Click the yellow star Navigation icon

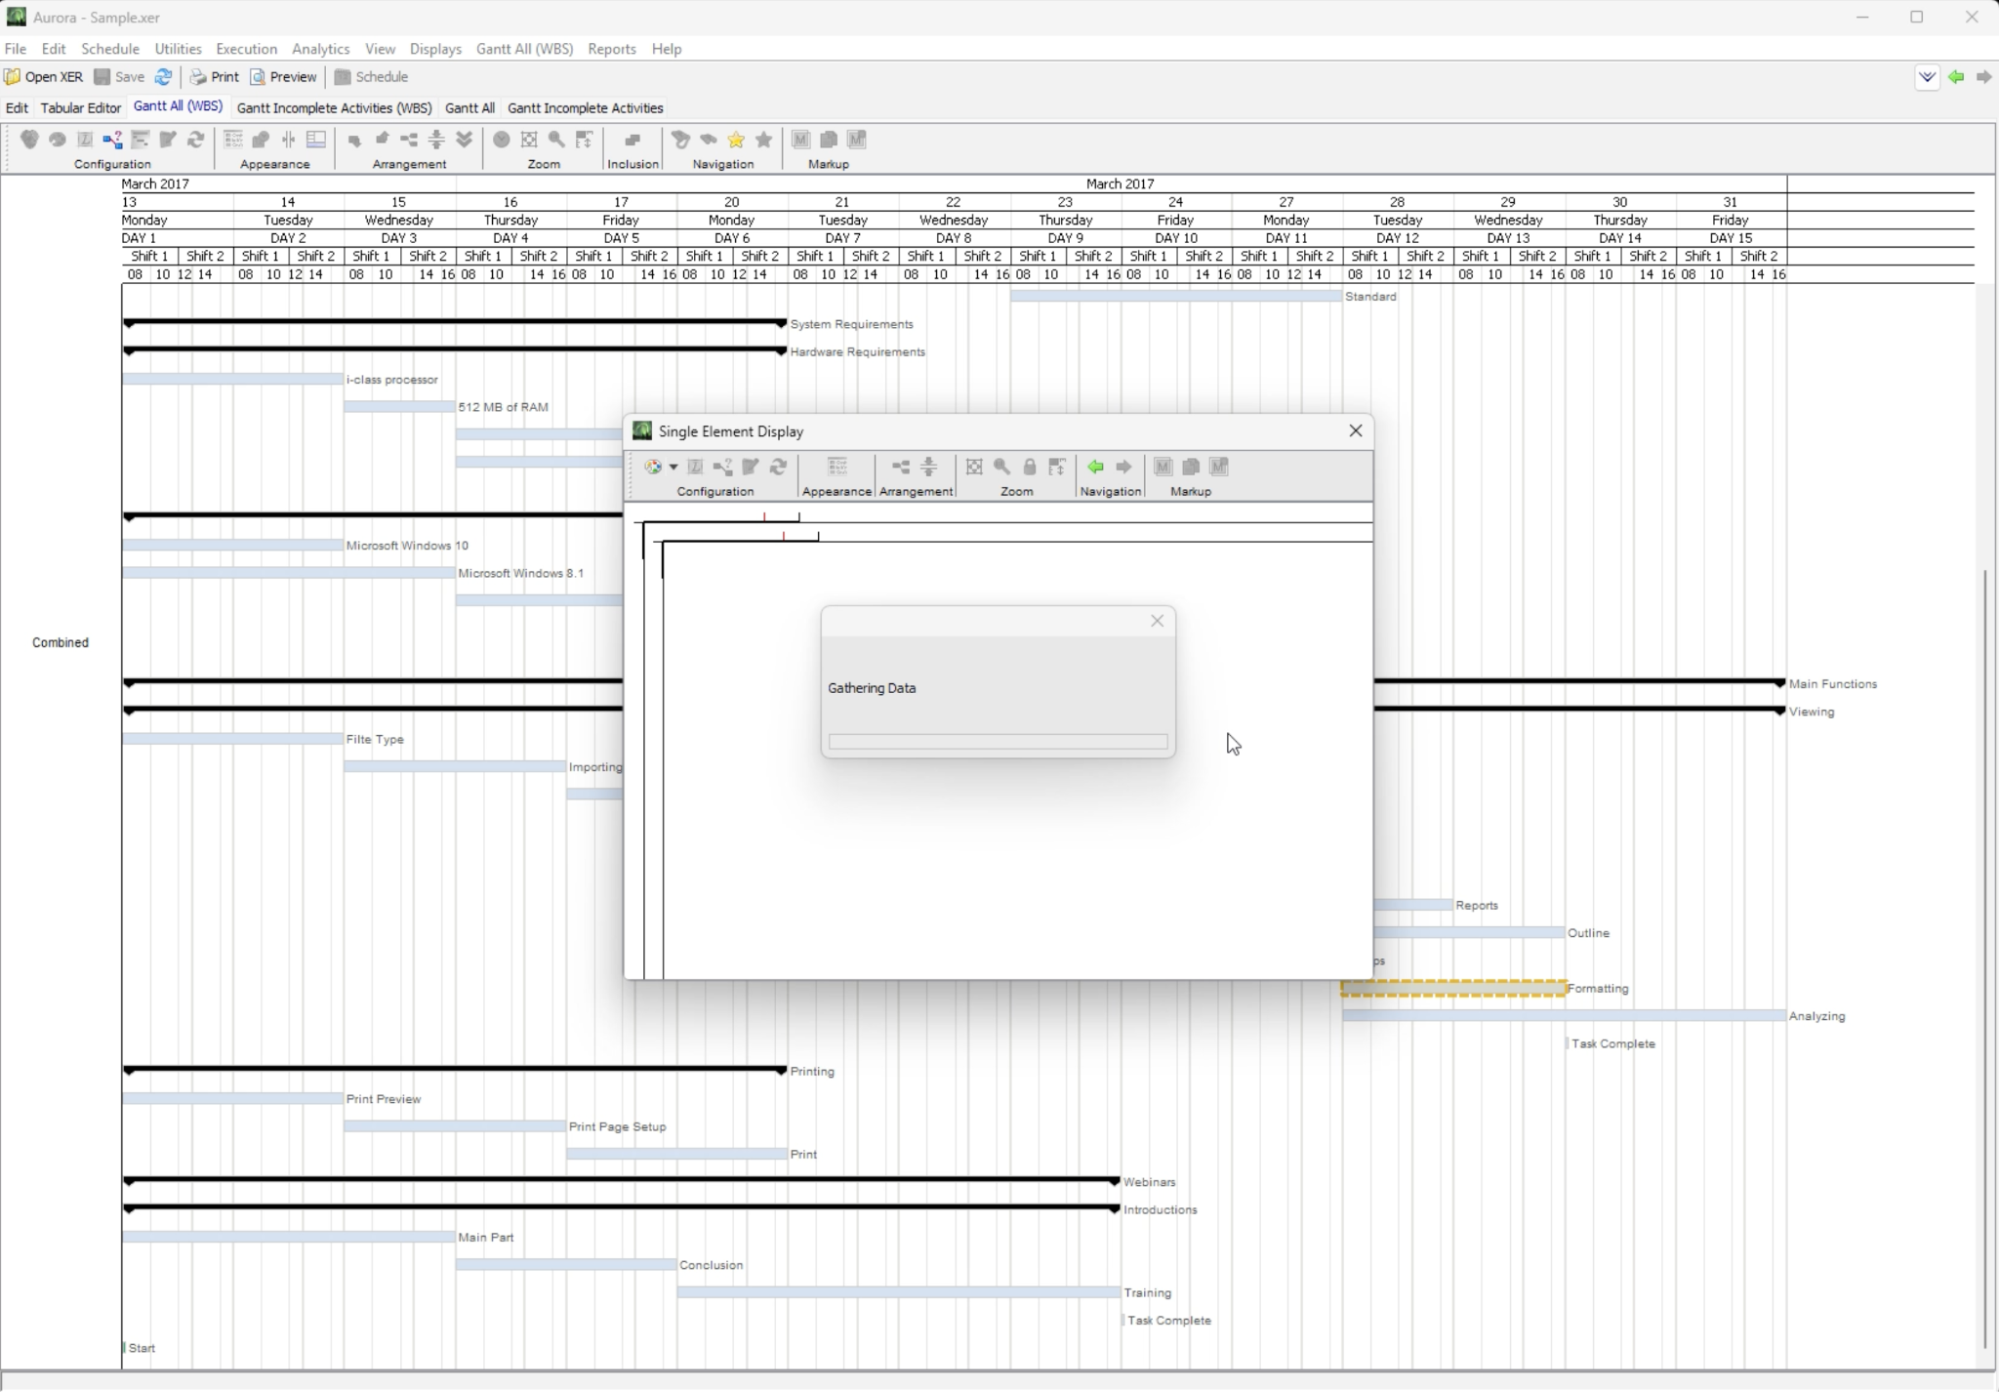coord(736,140)
